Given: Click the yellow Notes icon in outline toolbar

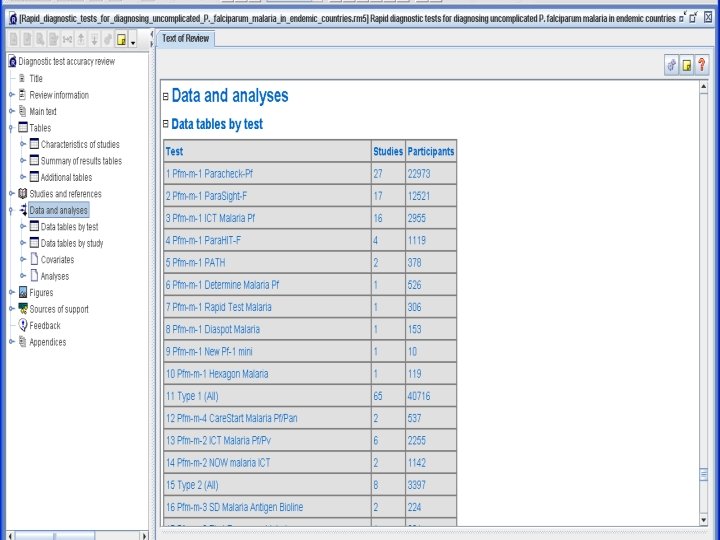Looking at the screenshot, I should point(121,40).
